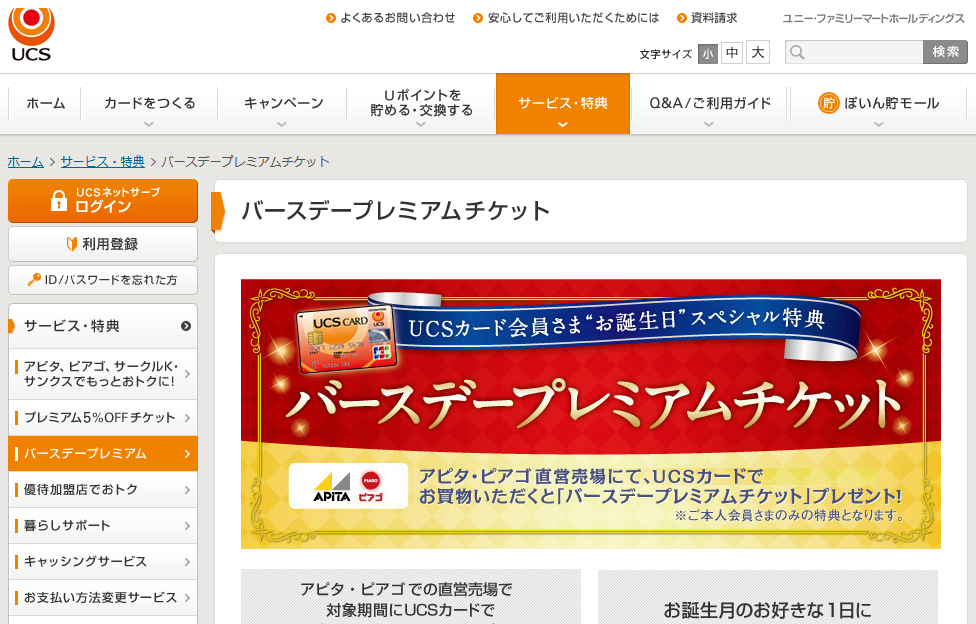
Task: Open the サービス・特典 navigation tab
Action: click(563, 103)
